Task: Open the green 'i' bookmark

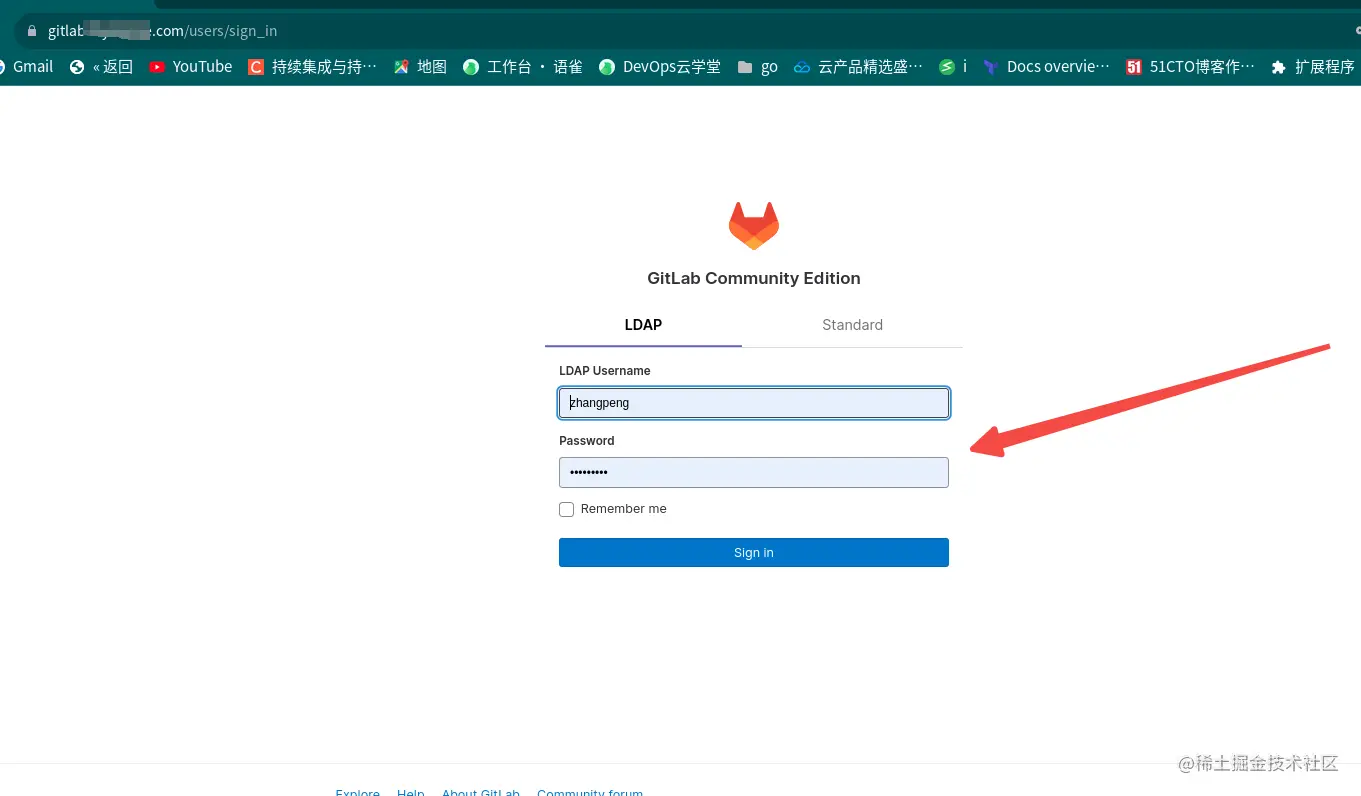Action: coord(953,67)
